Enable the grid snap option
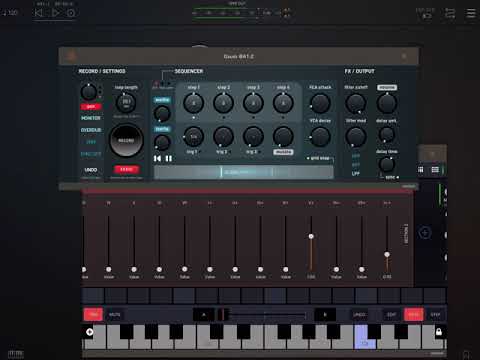Image resolution: width=480 pixels, height=360 pixels. tap(319, 158)
